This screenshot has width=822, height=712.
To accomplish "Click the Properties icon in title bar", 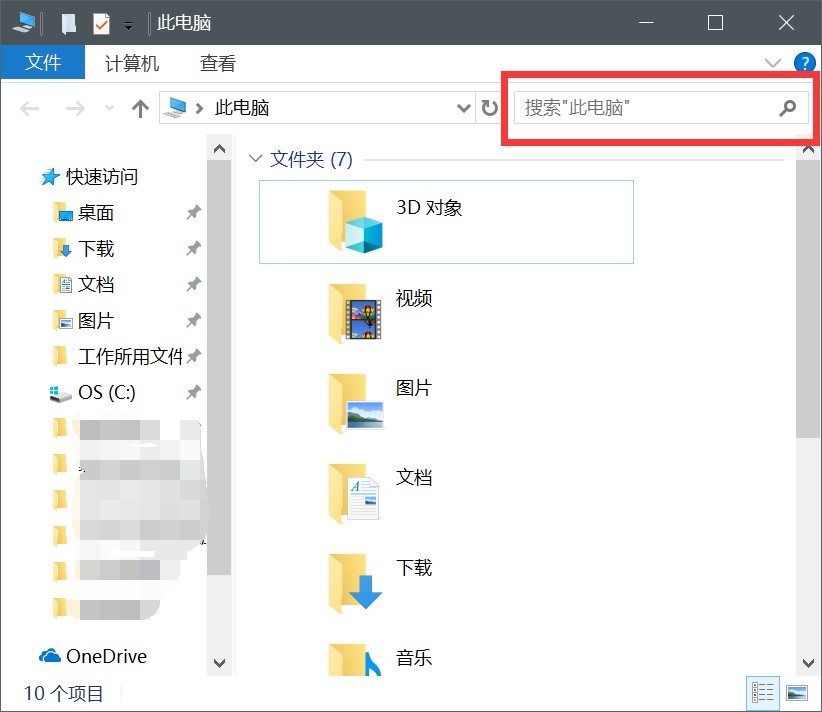I will pyautogui.click(x=101, y=23).
